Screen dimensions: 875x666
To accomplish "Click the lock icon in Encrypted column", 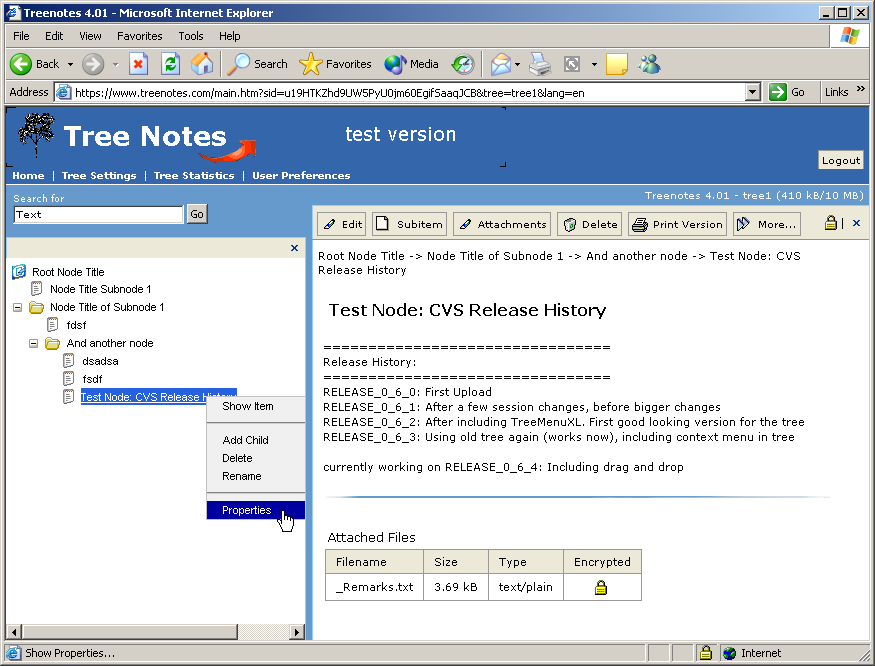I will click(x=601, y=587).
